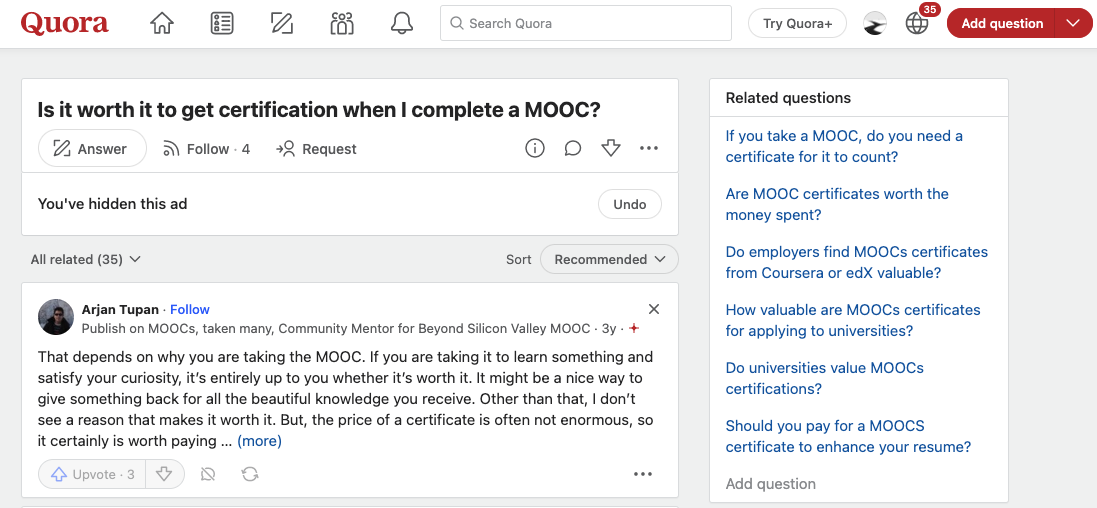Open "Do universities value MOOCs certifications?"
Screen dimensions: 1097x508
(x=824, y=378)
